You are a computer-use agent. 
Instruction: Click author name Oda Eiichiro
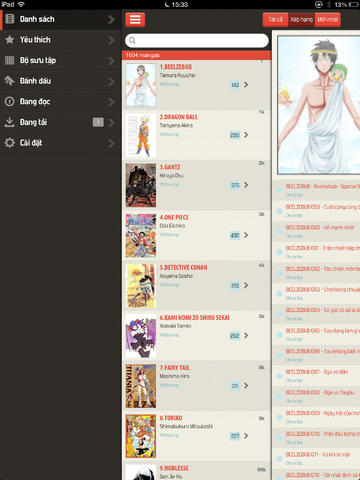[172, 226]
